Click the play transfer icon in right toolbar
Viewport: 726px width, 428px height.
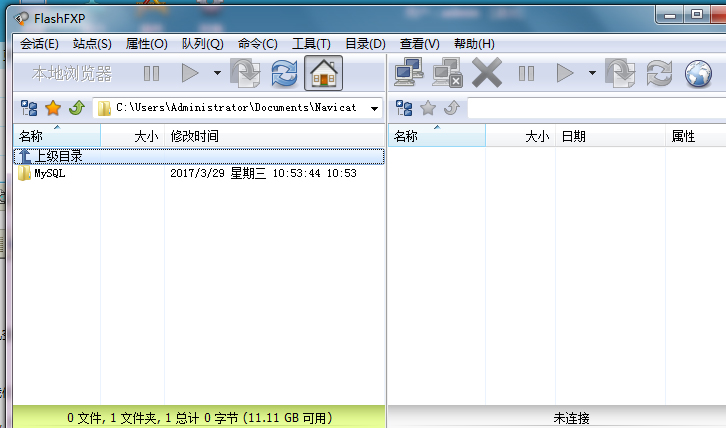[565, 73]
